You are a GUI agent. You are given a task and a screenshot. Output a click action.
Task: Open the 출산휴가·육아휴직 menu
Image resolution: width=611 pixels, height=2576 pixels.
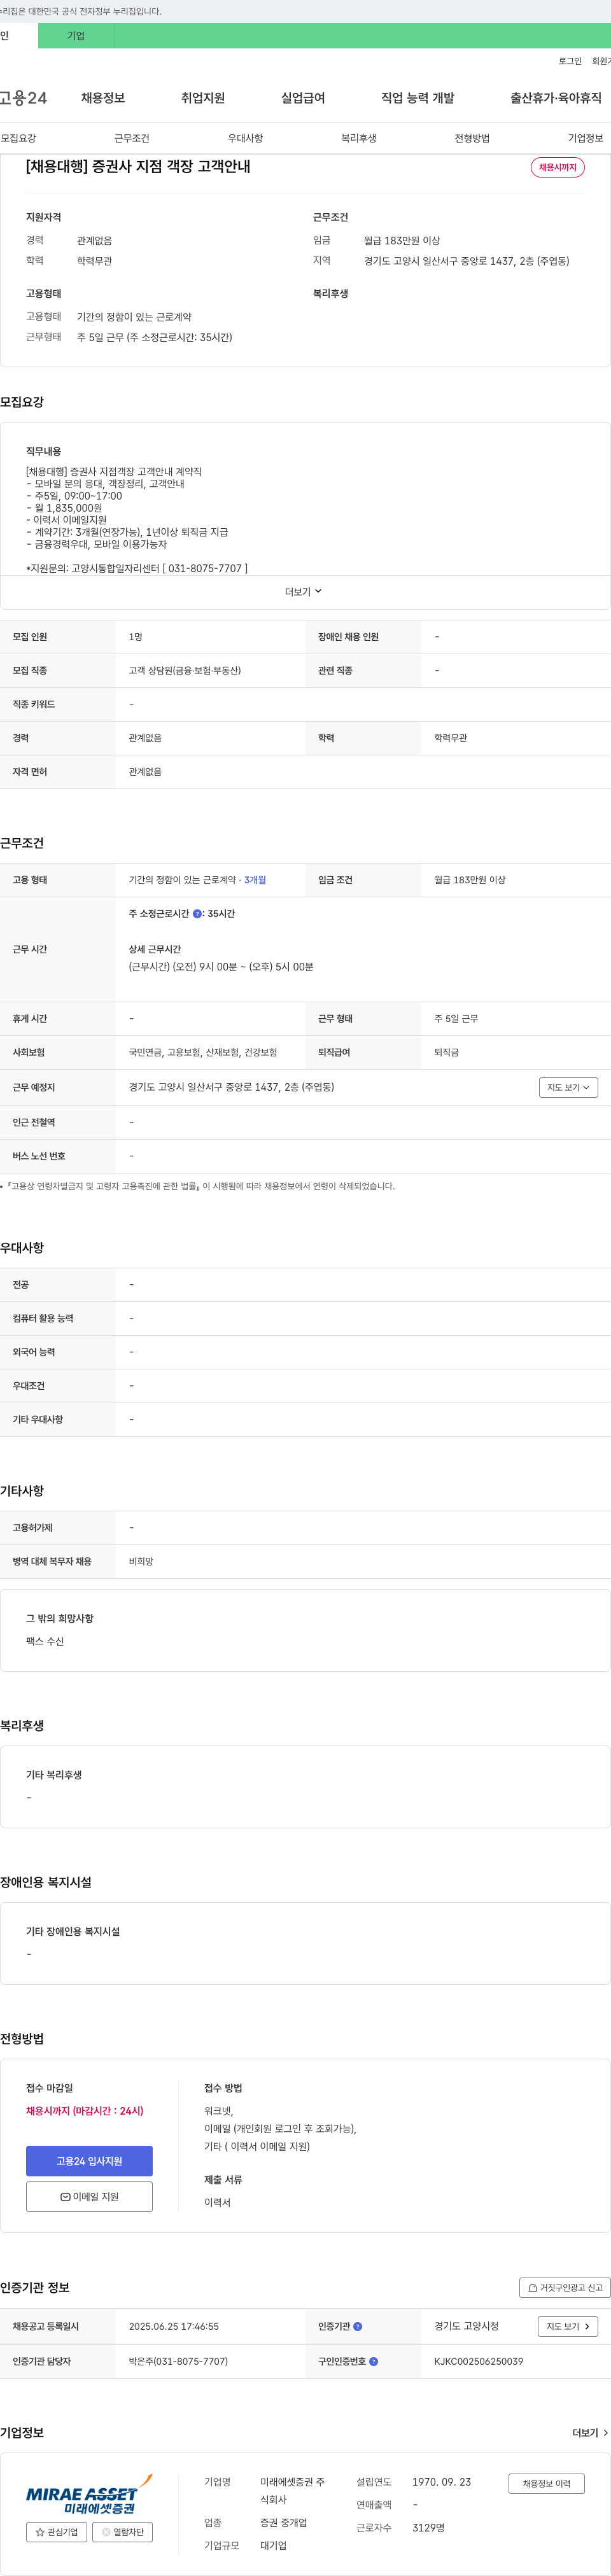(x=556, y=98)
